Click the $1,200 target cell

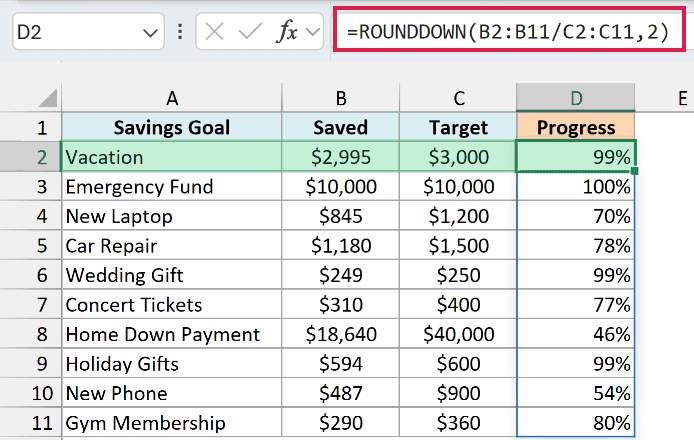click(x=458, y=216)
